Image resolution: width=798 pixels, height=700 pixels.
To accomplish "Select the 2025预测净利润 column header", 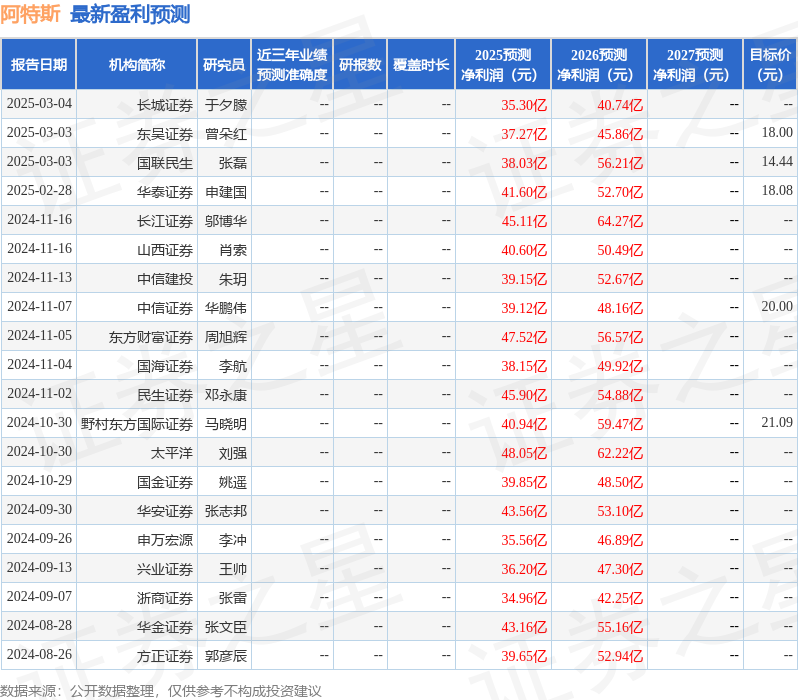I will coord(503,65).
